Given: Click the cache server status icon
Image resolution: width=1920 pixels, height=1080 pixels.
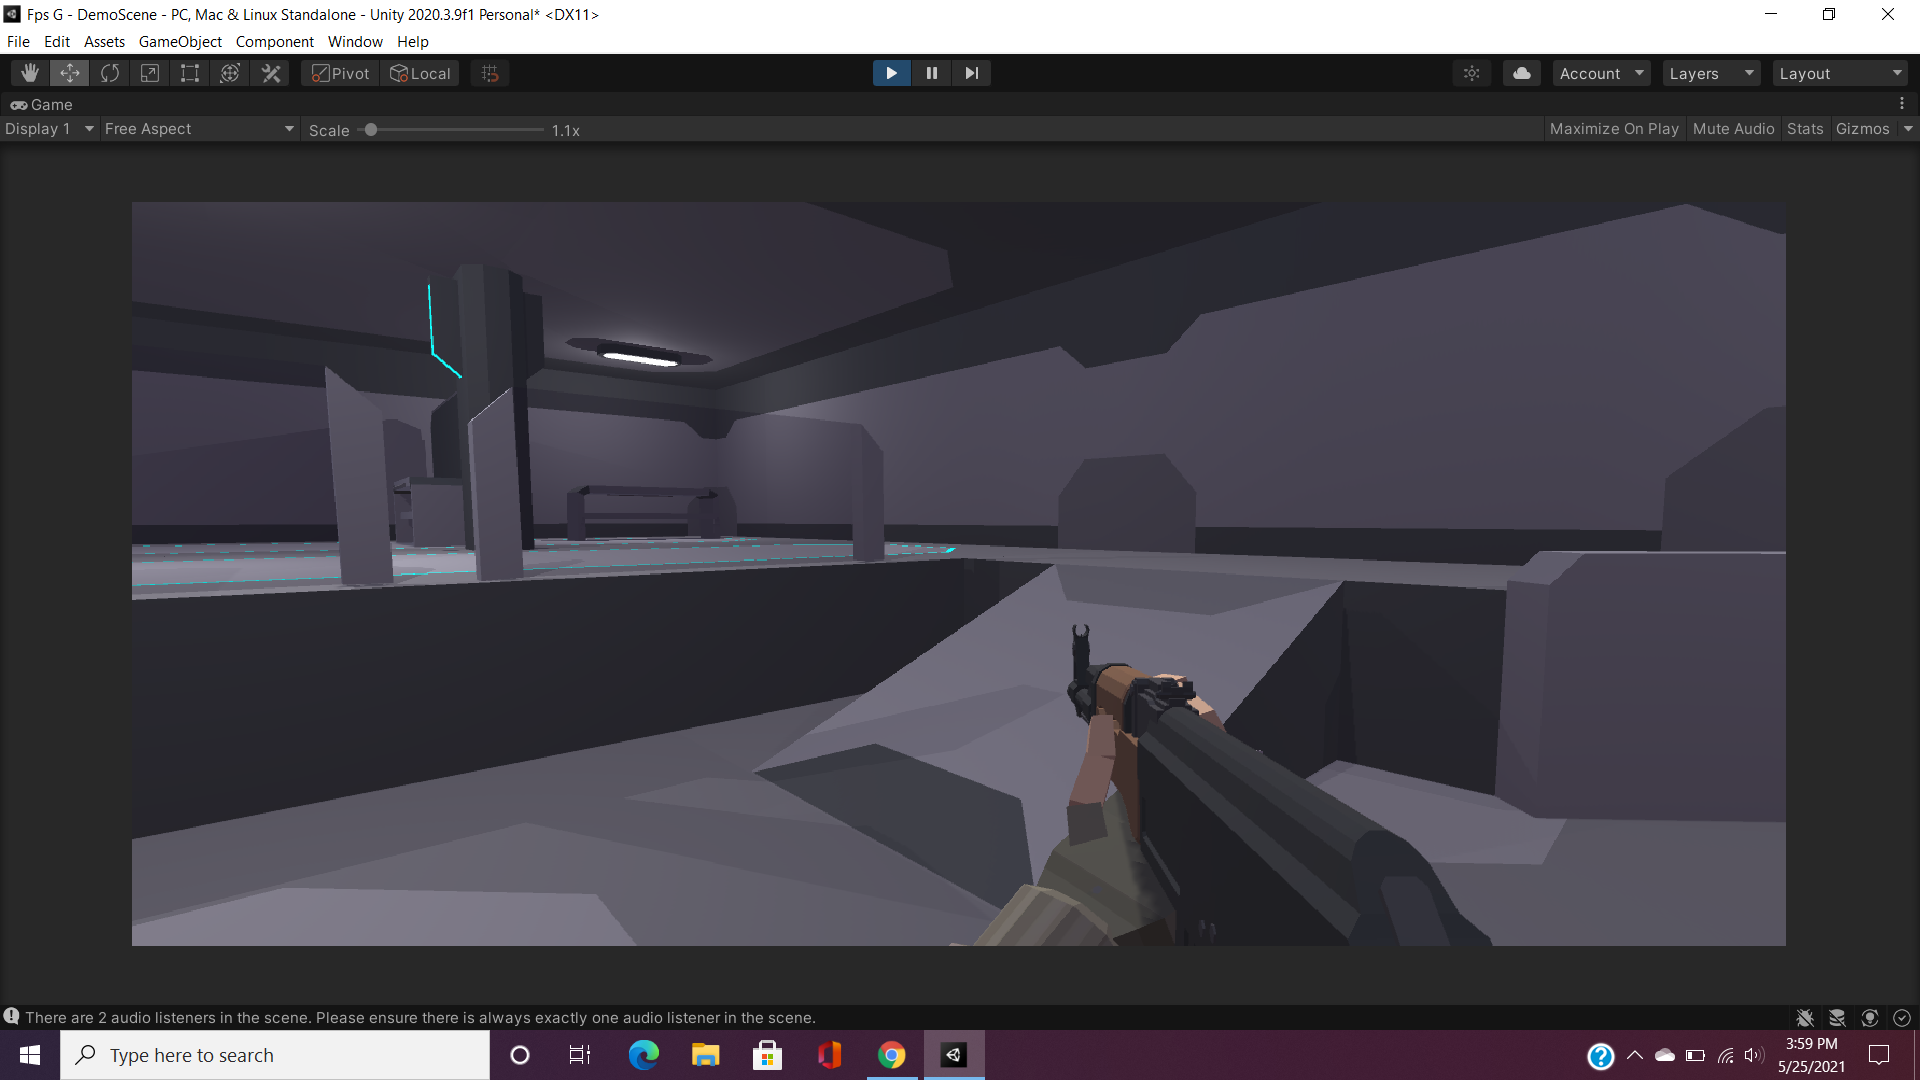Looking at the screenshot, I should pyautogui.click(x=1837, y=1018).
